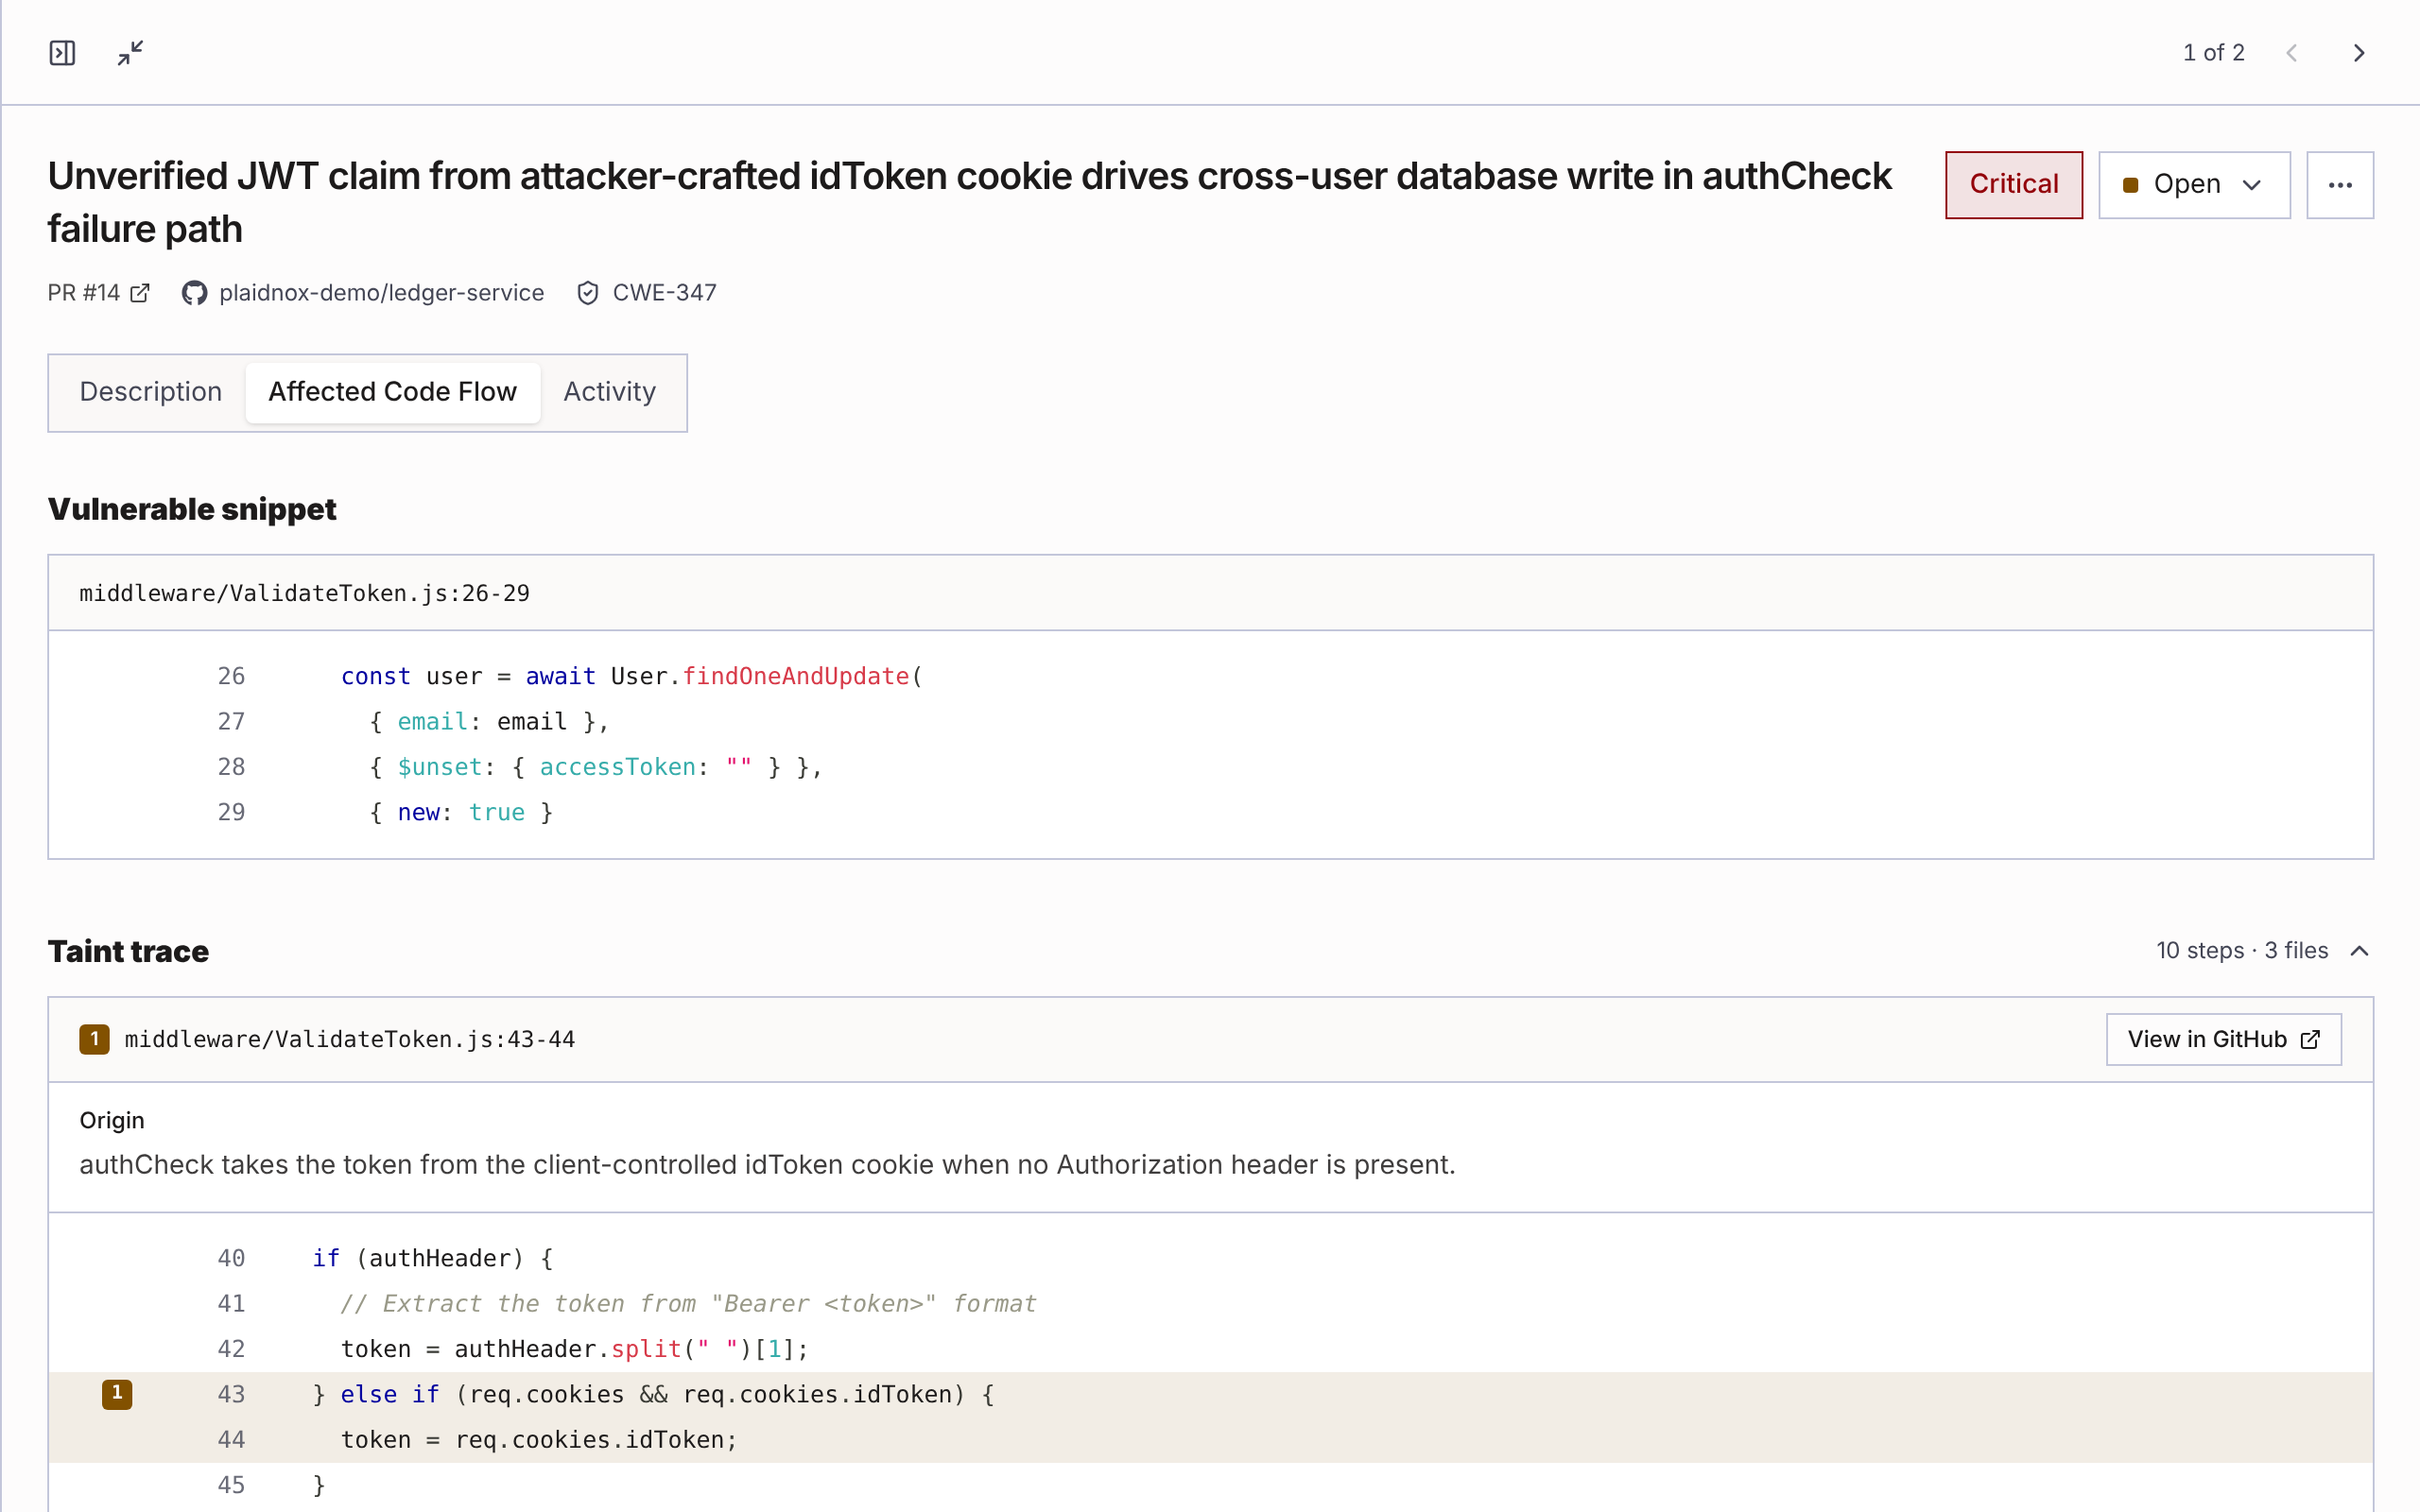This screenshot has height=1512, width=2420.
Task: Go to previous finding arrow
Action: click(2291, 53)
